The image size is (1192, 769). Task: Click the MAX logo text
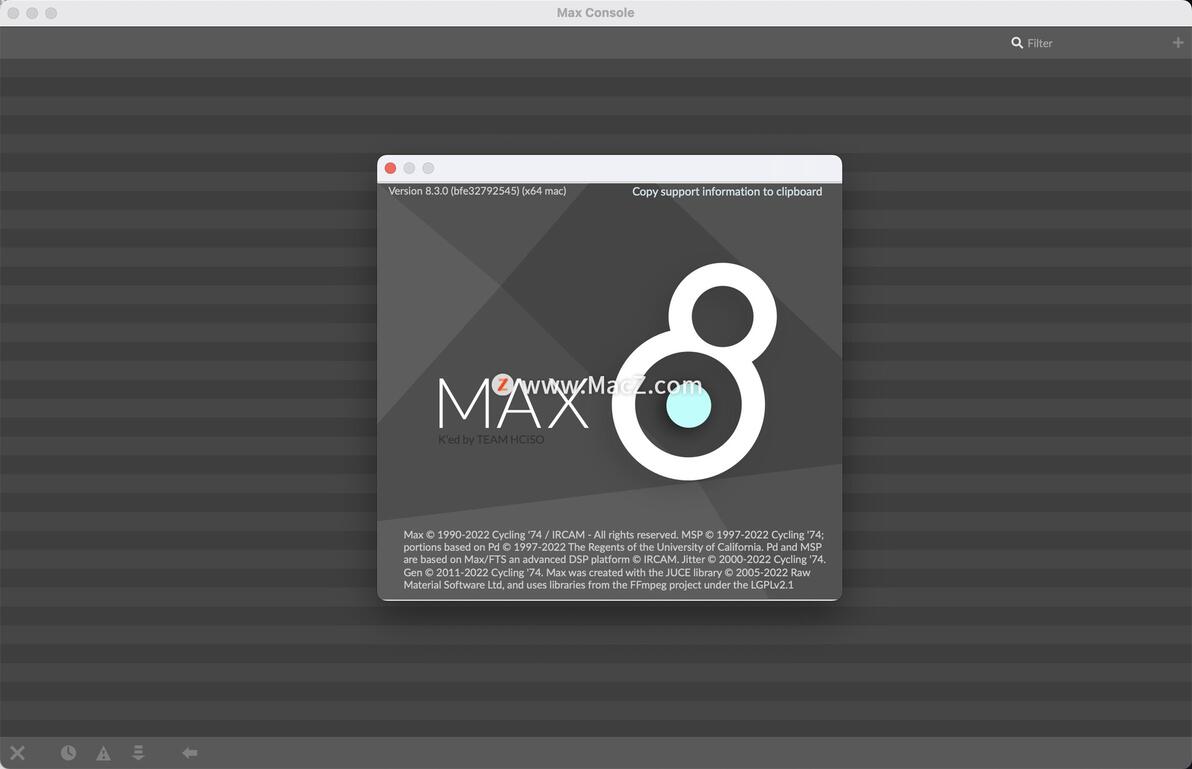click(513, 403)
